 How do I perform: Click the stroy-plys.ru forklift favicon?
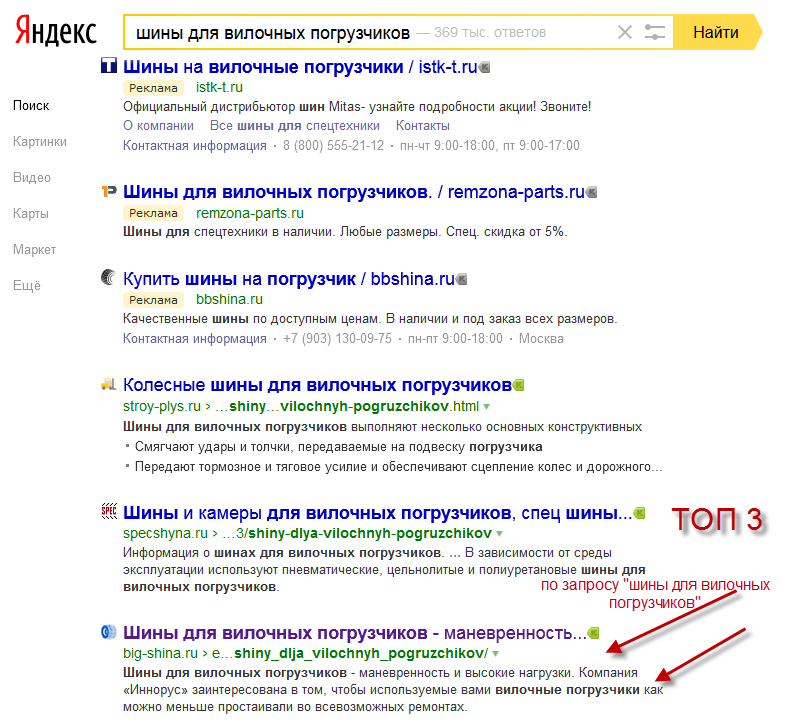click(x=109, y=384)
